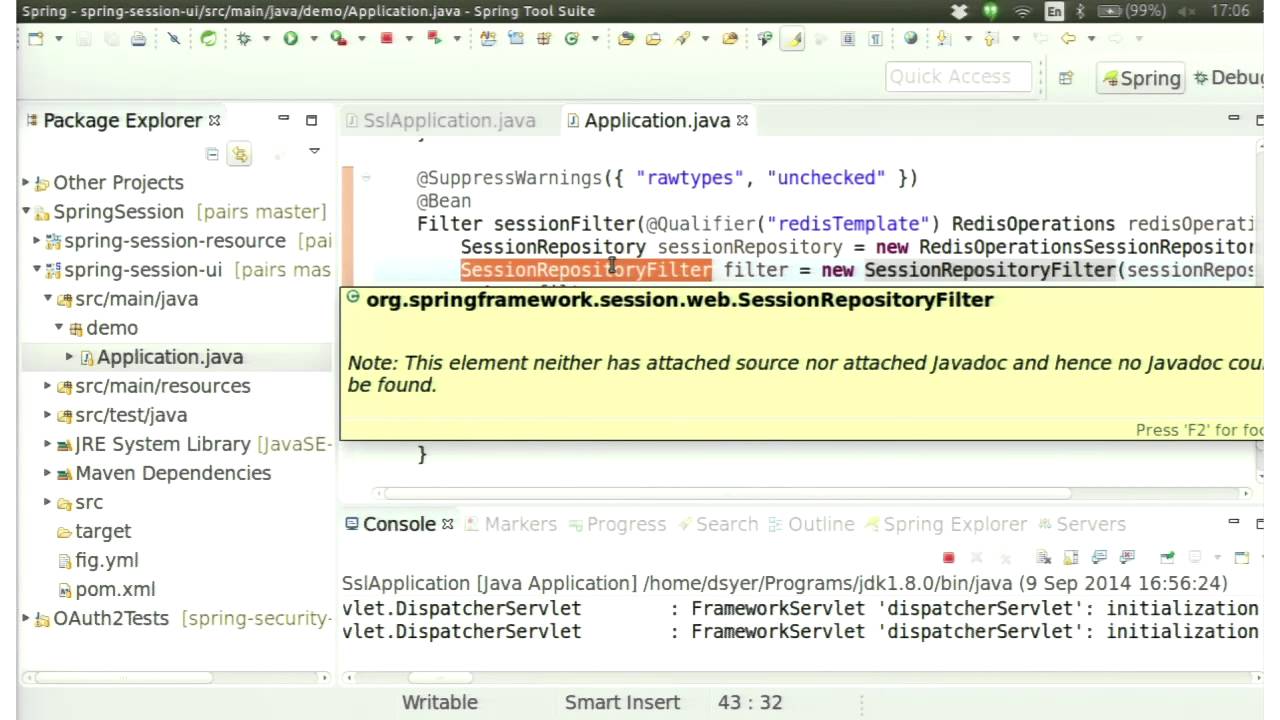This screenshot has width=1280, height=720.
Task: Click the Previous Annotation toolbar icon
Action: [x=991, y=39]
